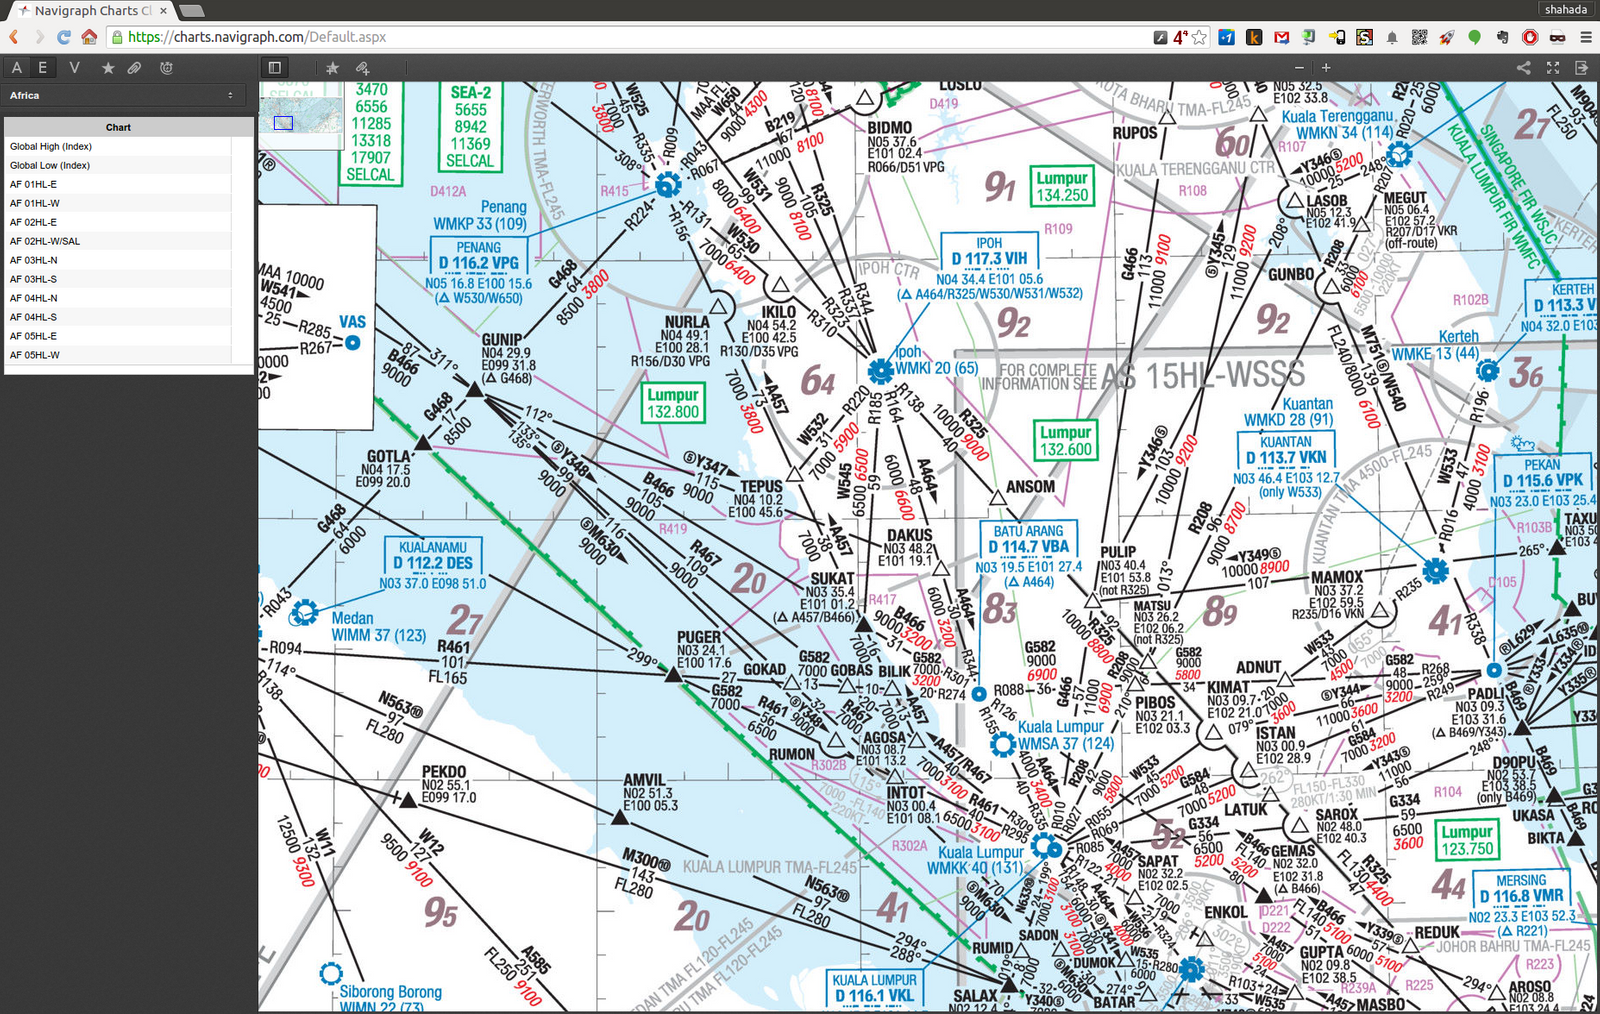Switch to the A mode toggle

click(x=17, y=68)
